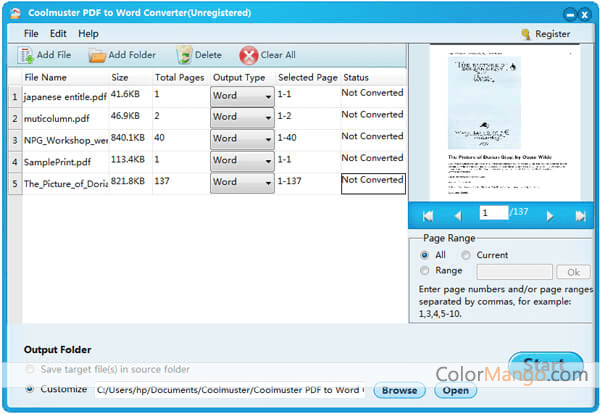Image resolution: width=600 pixels, height=414 pixels.
Task: Click the Open output folder button
Action: [456, 390]
